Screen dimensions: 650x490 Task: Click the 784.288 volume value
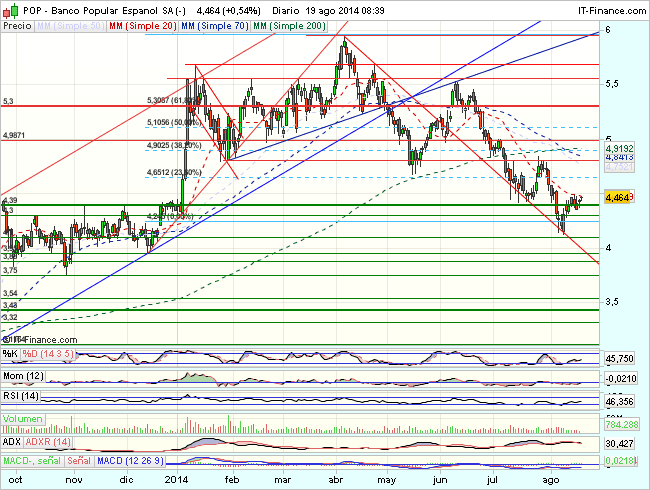622,425
